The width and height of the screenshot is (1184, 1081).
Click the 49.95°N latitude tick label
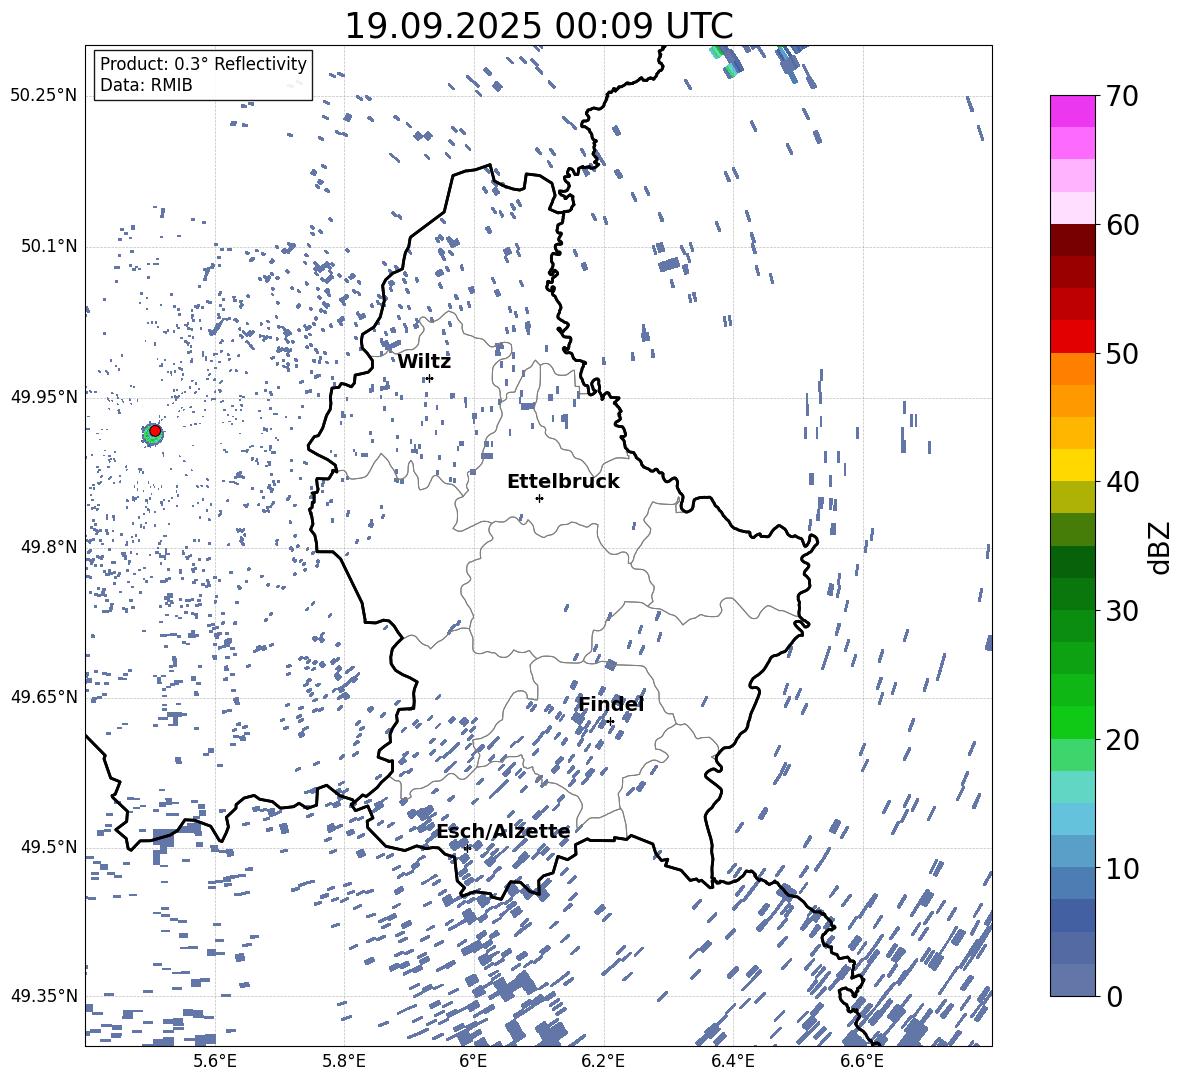click(43, 397)
